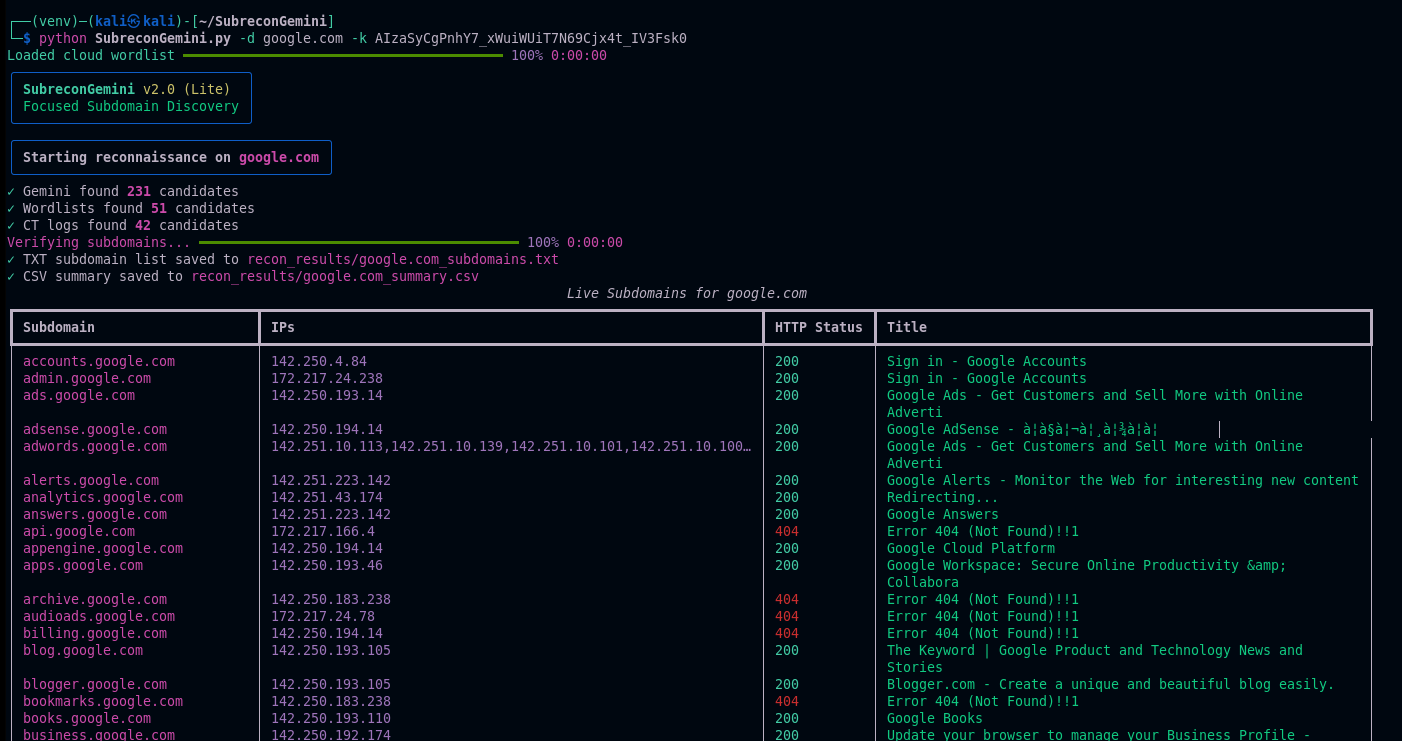Click the recon_results/google.com_subdomains.txt file path

pyautogui.click(x=403, y=259)
